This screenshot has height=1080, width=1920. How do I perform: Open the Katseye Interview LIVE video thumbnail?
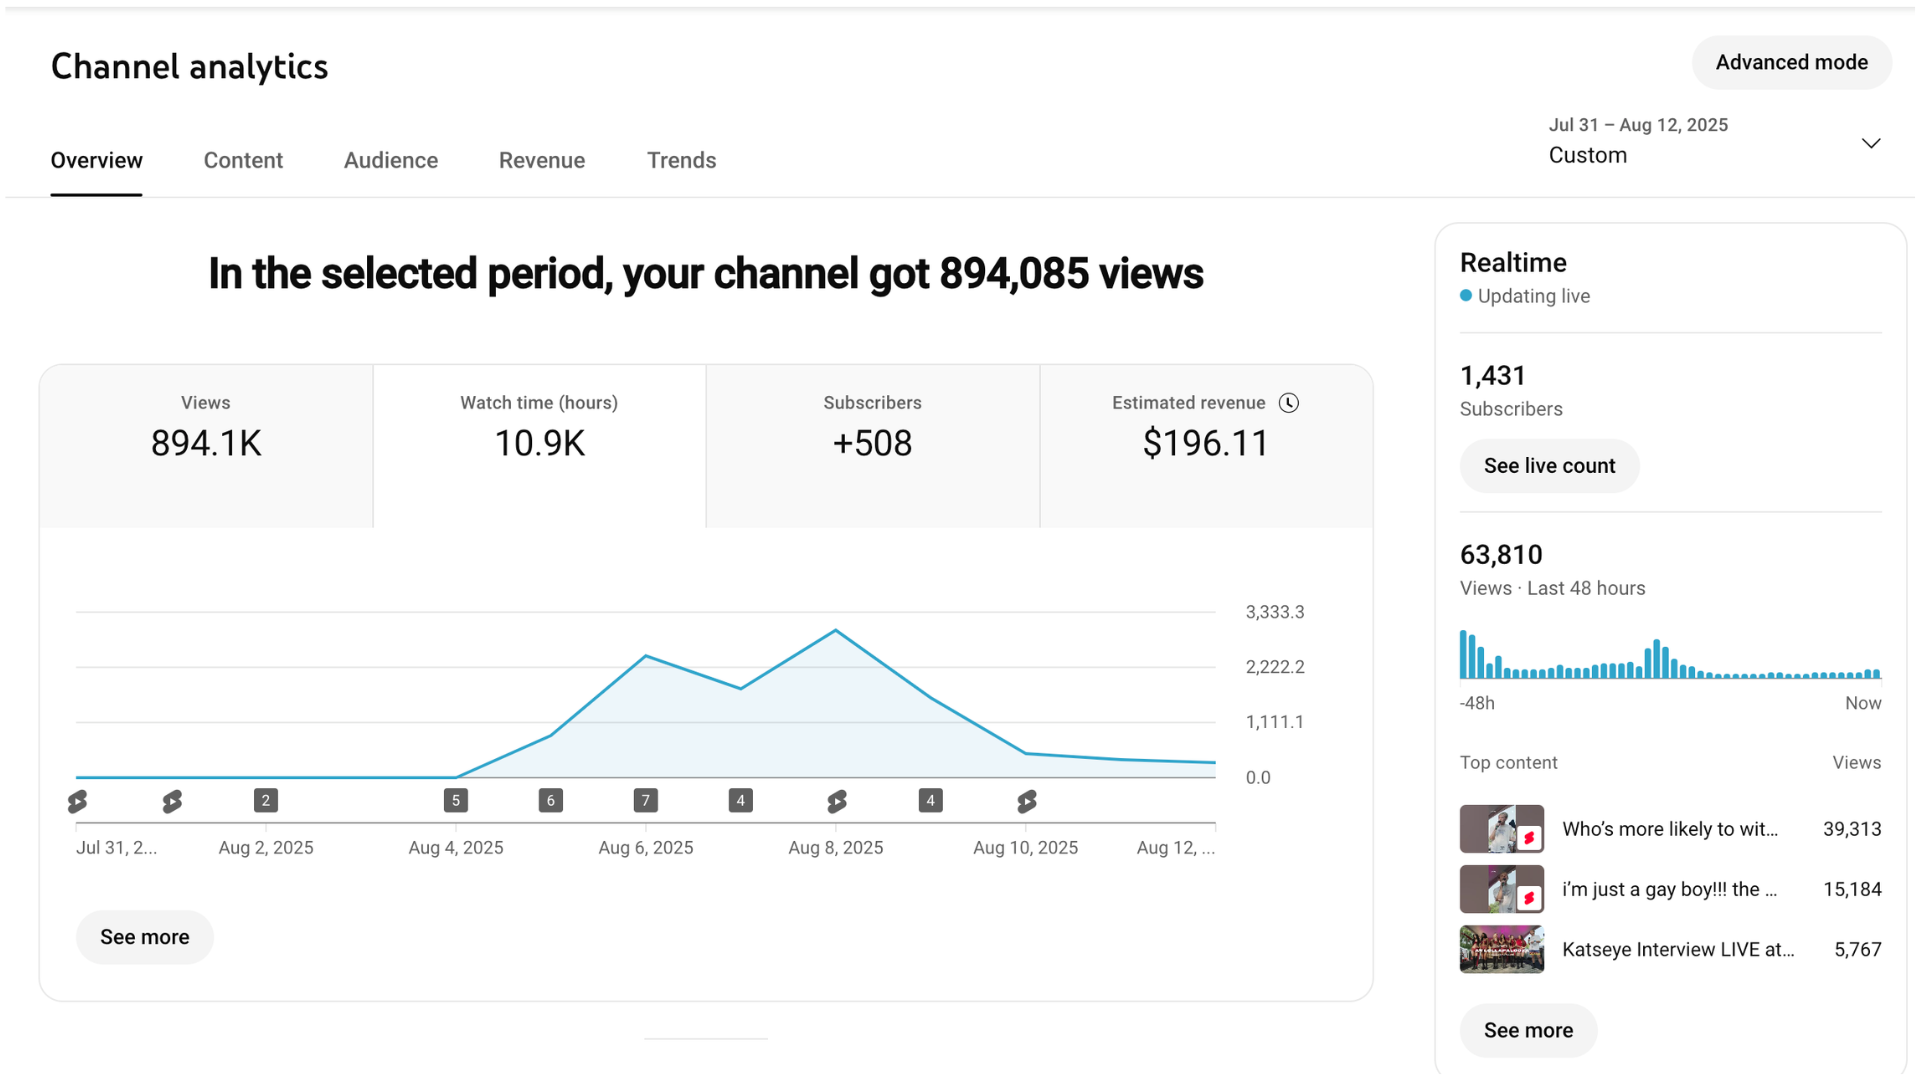pyautogui.click(x=1502, y=949)
